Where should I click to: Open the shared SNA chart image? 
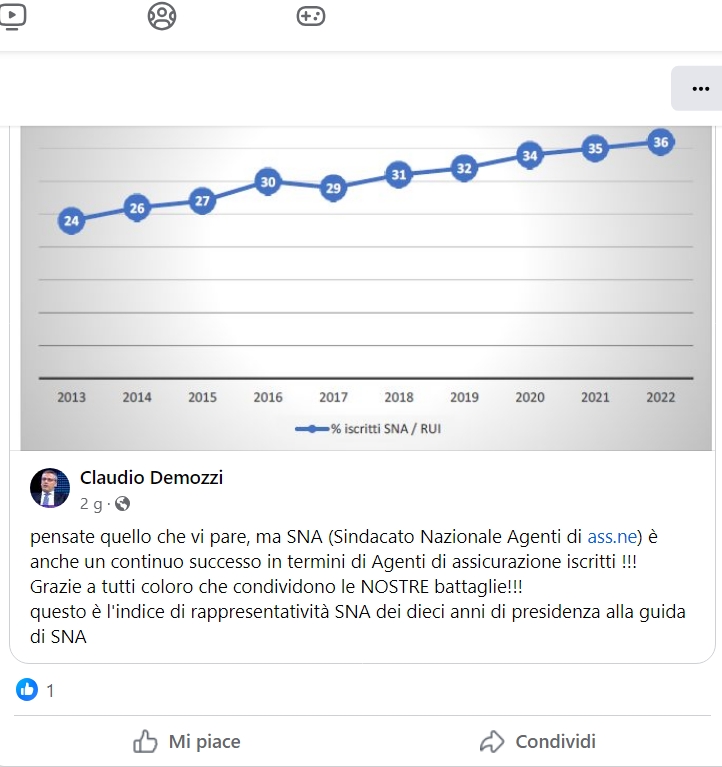click(366, 288)
